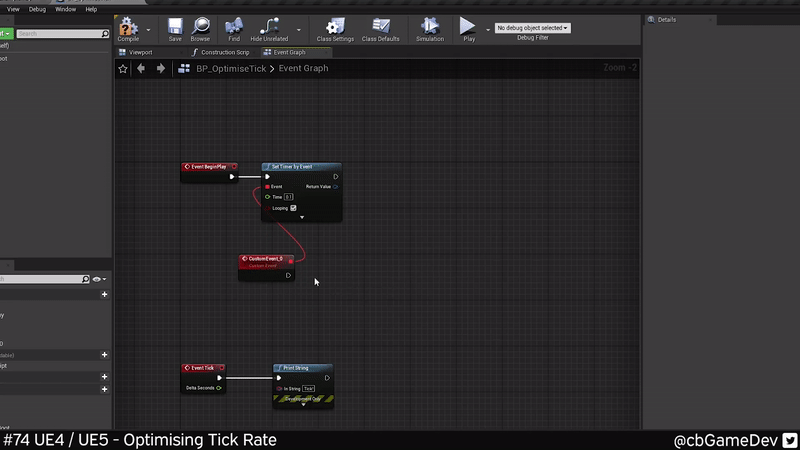The image size is (800, 450).
Task: Click the Time input on Set Timer node
Action: pos(289,197)
